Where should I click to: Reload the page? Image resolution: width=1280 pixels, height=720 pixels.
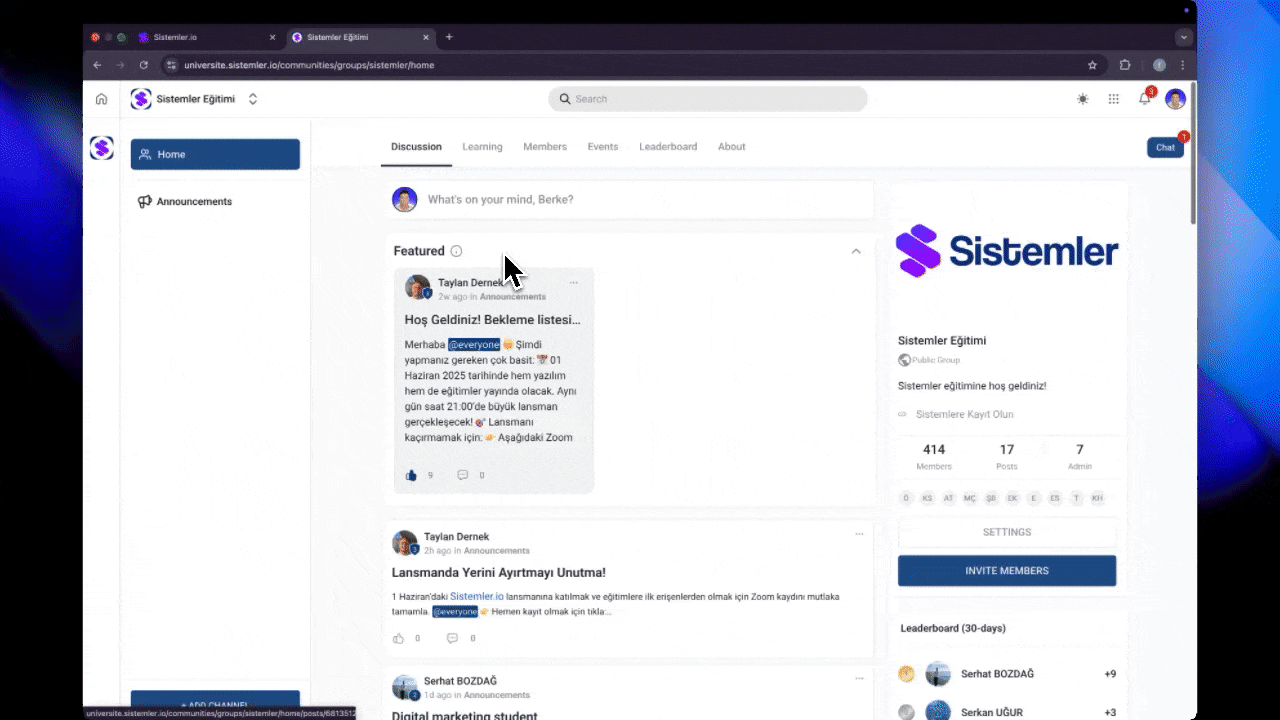[144, 65]
